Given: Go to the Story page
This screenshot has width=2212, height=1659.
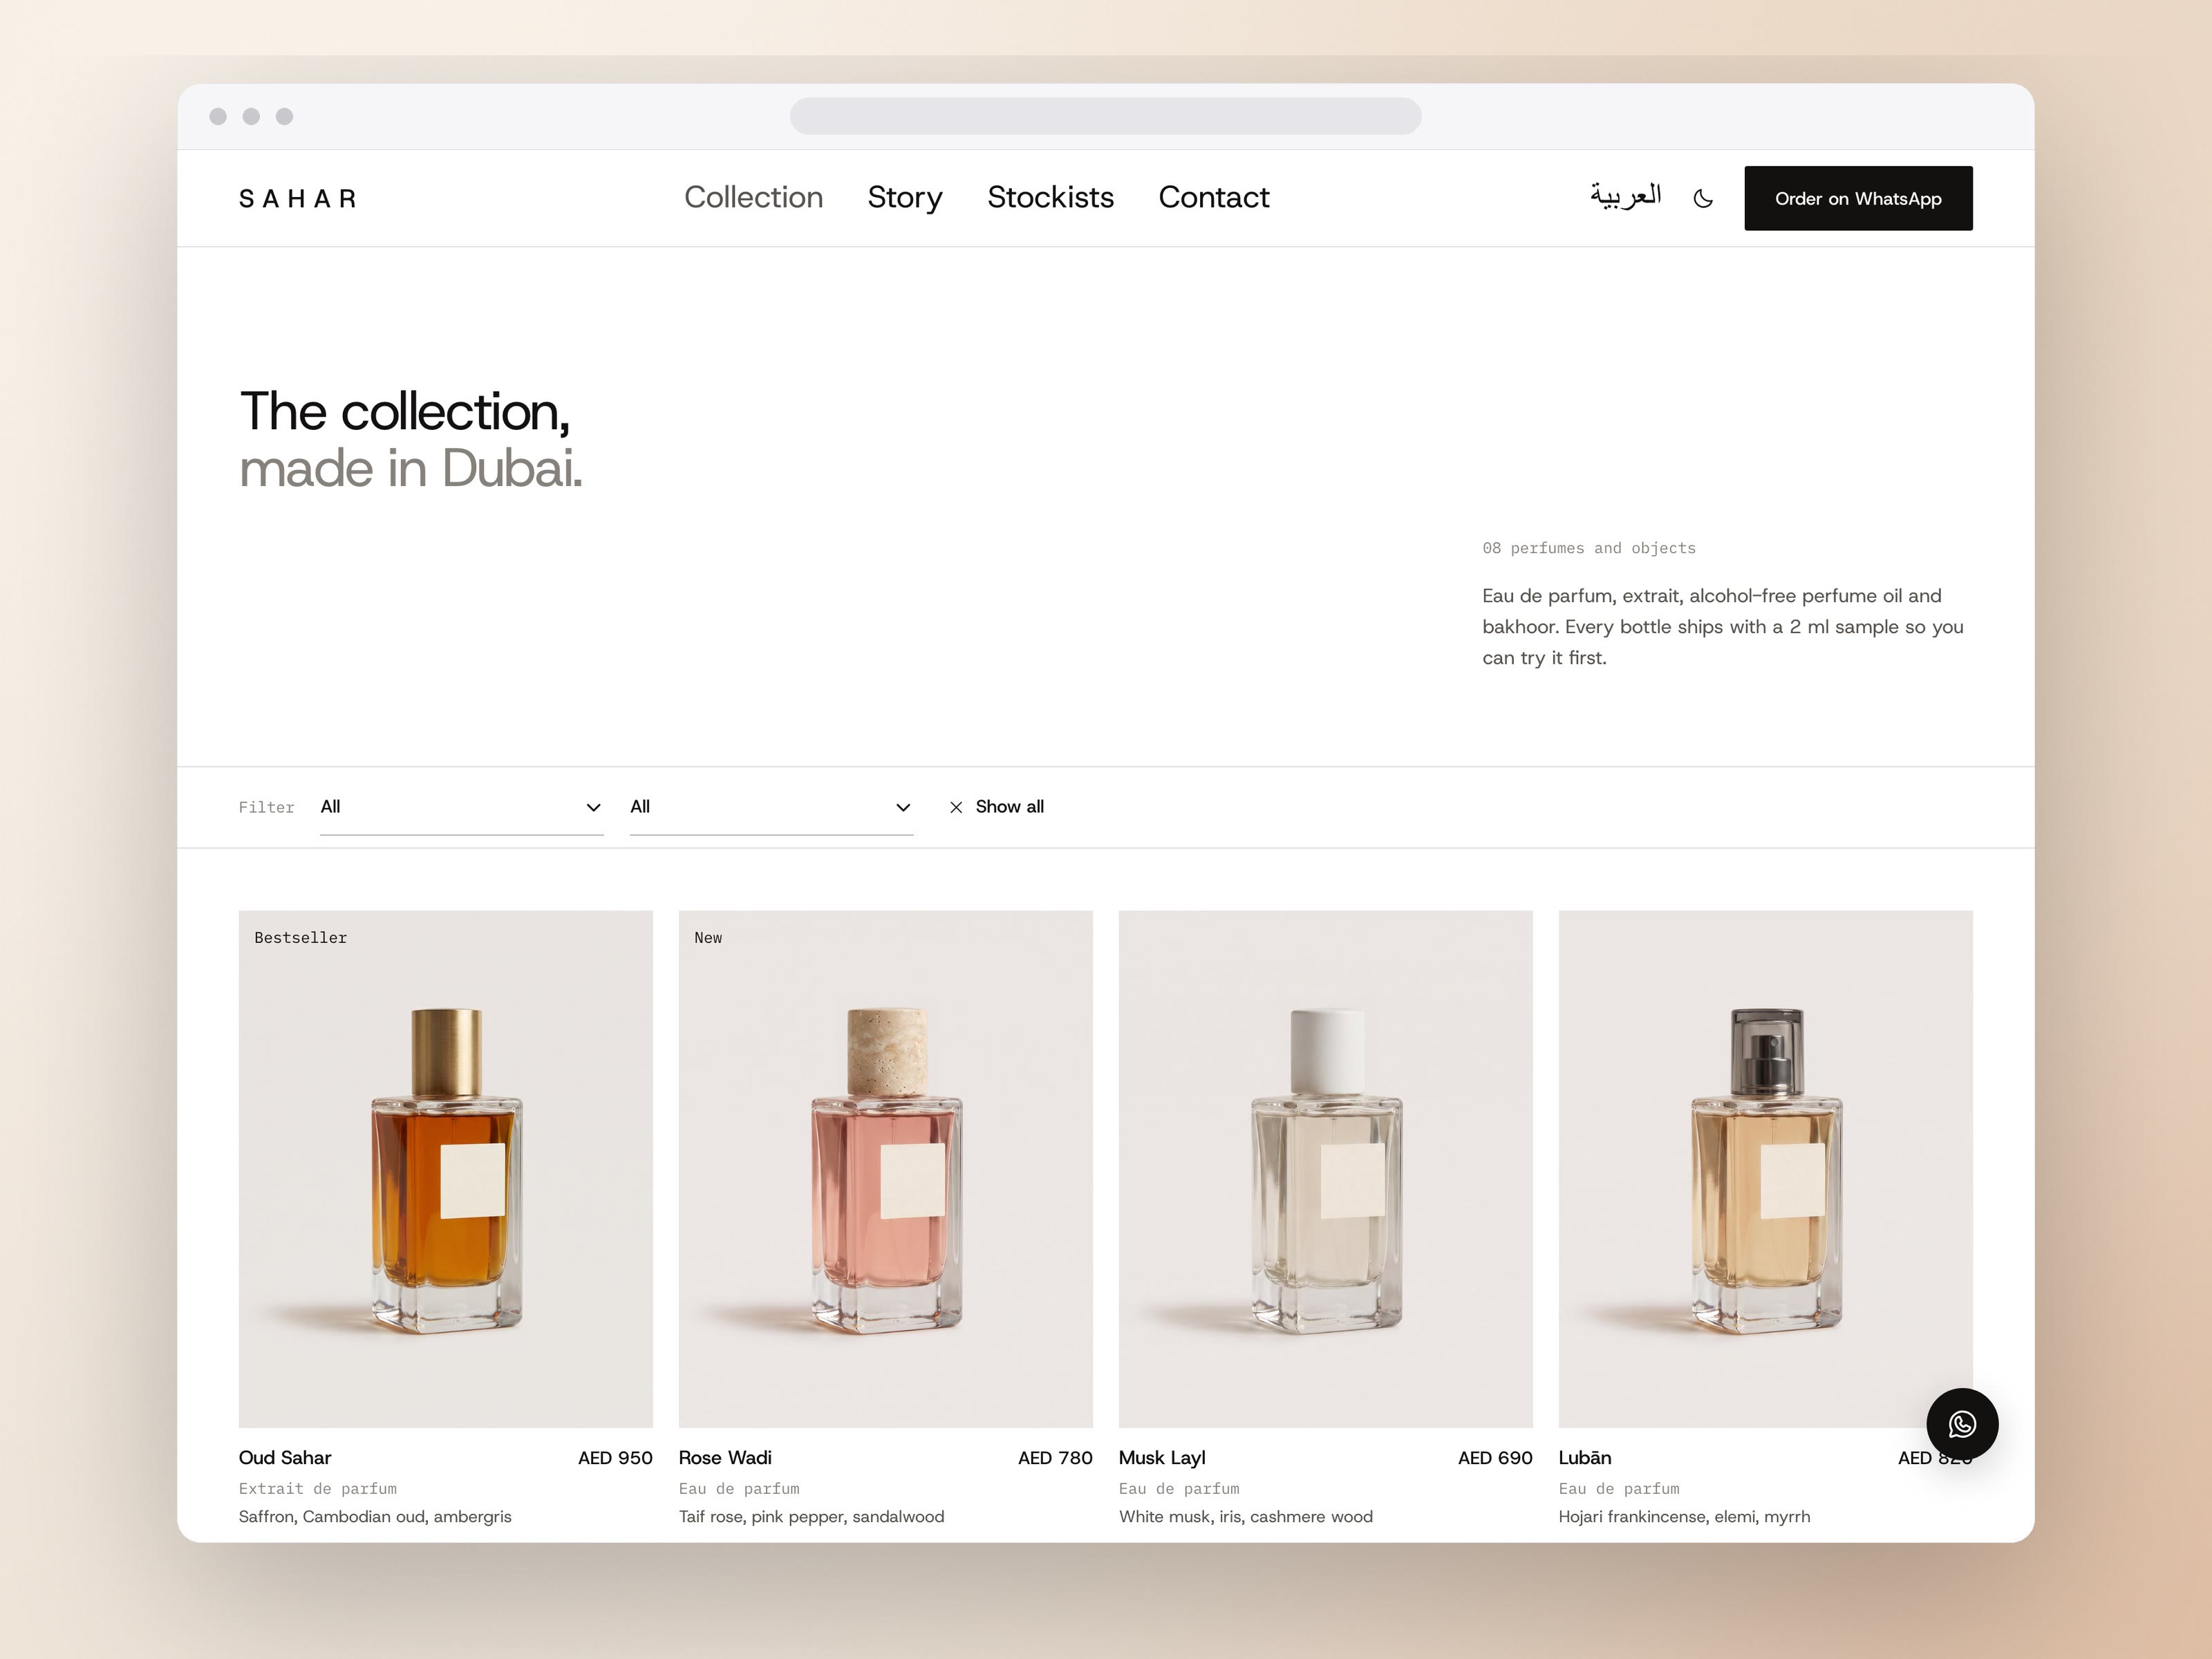Looking at the screenshot, I should click(x=905, y=197).
